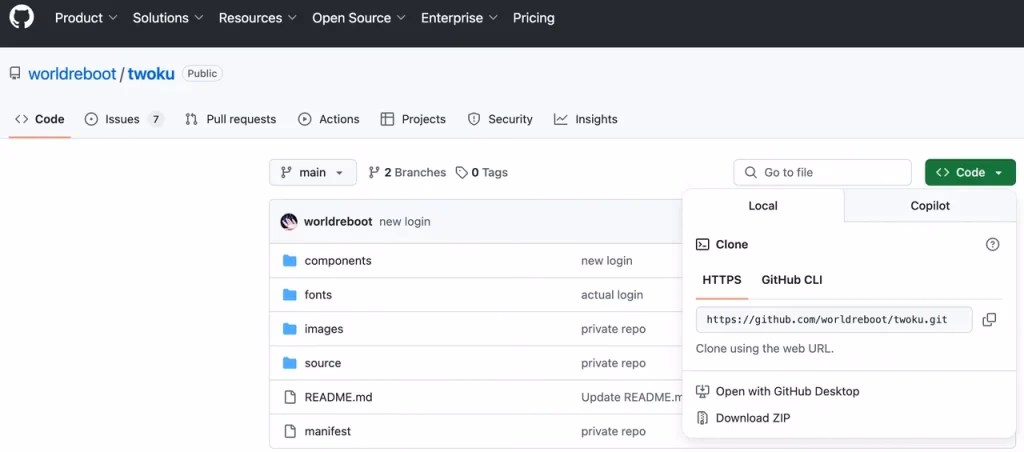Viewport: 1024px width, 452px height.
Task: Focus the Go to file search field
Action: point(822,172)
